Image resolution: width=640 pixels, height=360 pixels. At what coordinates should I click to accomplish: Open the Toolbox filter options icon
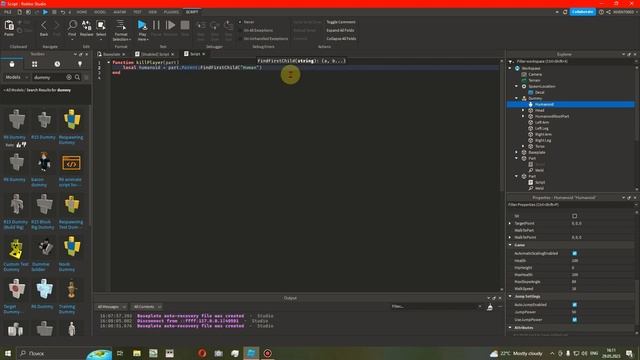pyautogui.click(x=86, y=77)
